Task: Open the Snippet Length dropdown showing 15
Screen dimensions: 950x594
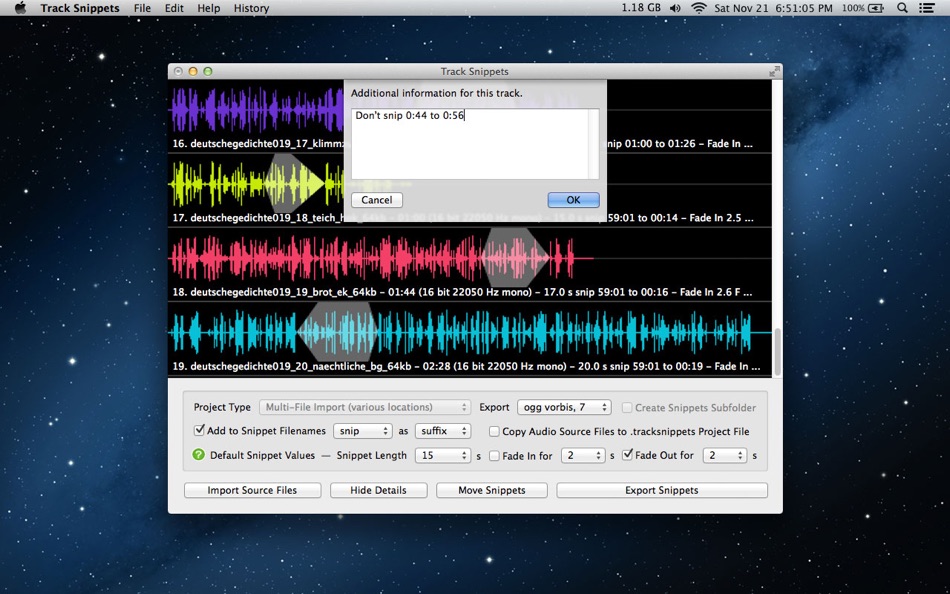Action: pyautogui.click(x=442, y=455)
